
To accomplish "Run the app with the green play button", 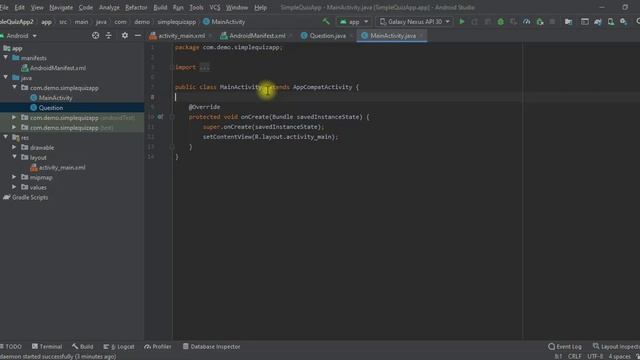I will coord(462,22).
